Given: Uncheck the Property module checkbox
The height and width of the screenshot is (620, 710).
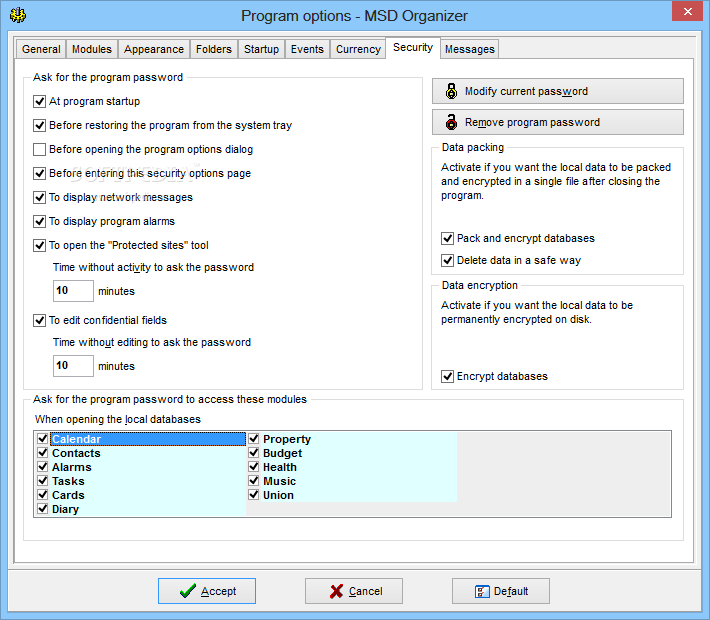Looking at the screenshot, I should coord(254,439).
